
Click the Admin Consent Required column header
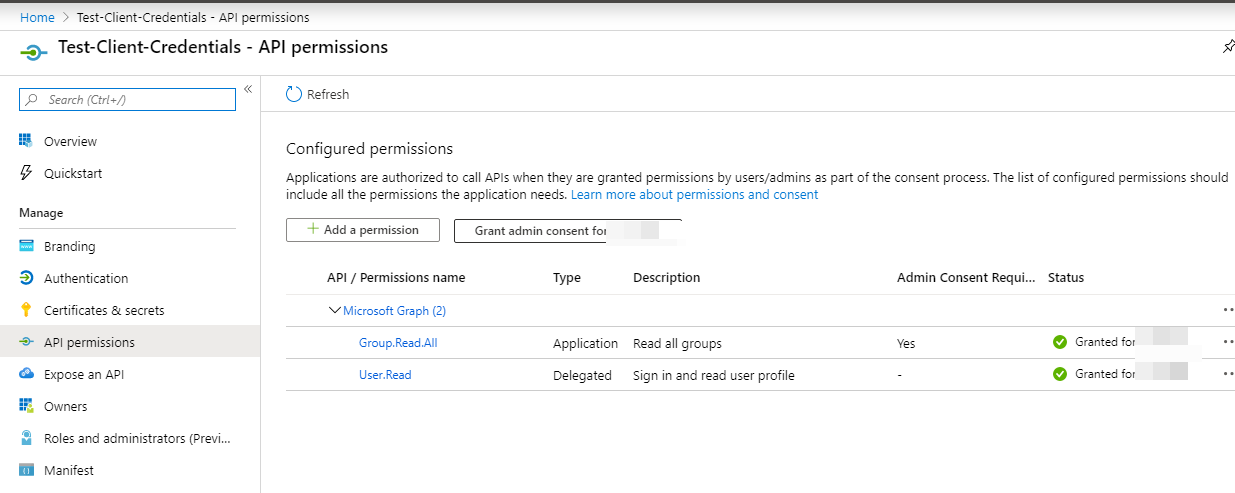coord(966,277)
